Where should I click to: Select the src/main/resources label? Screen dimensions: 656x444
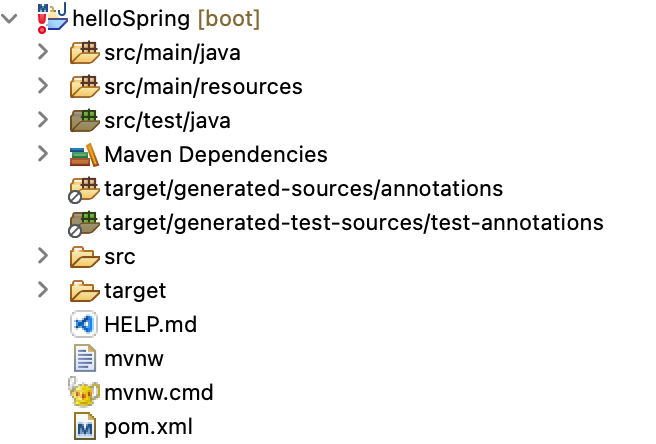point(203,87)
